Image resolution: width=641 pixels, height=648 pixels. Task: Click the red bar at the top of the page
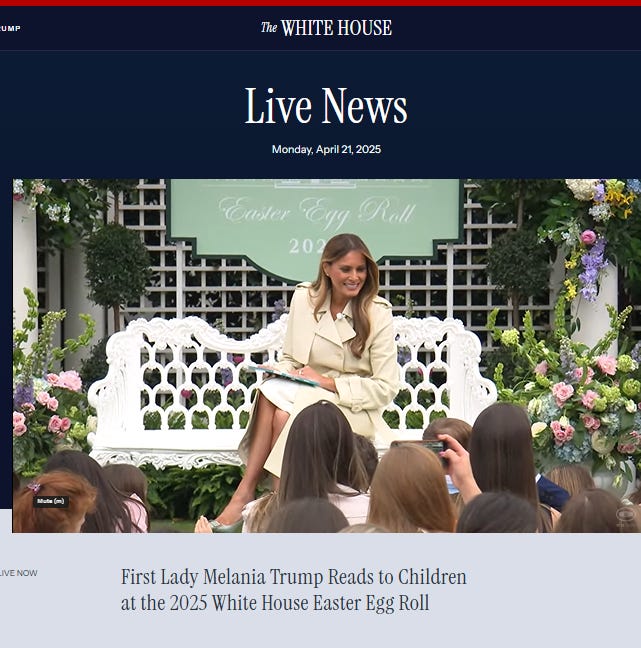coord(320,3)
